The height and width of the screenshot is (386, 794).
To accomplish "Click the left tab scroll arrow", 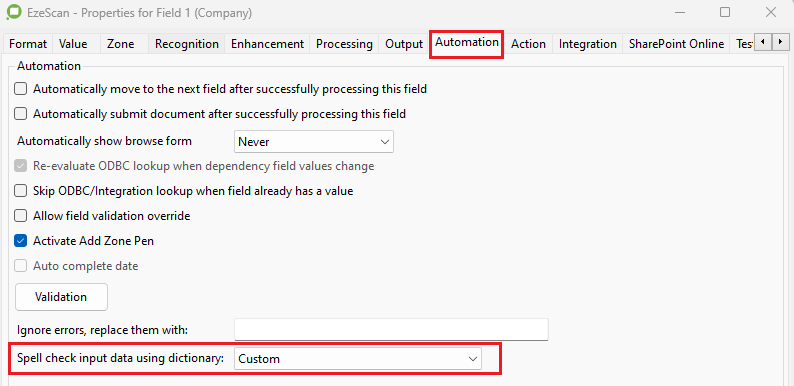I will 763,42.
